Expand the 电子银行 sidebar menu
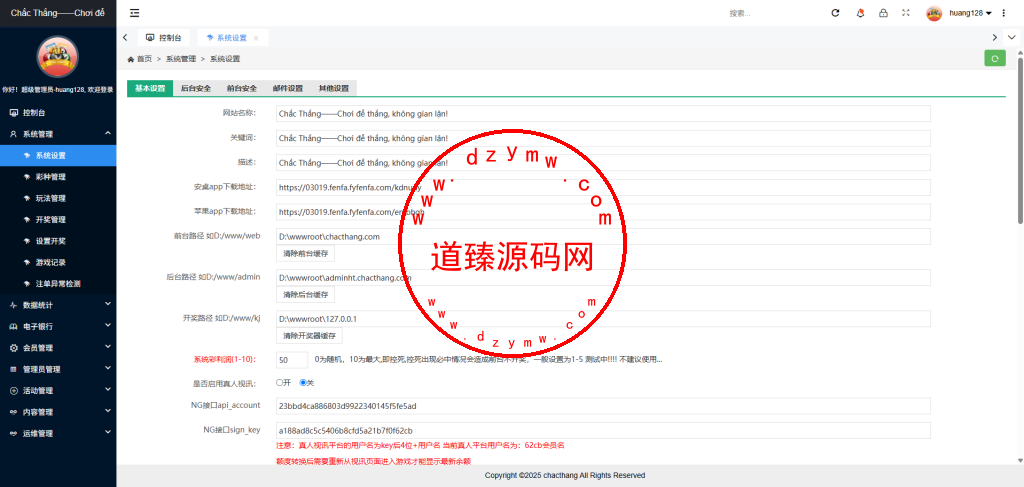The height and width of the screenshot is (487, 1024). click(x=108, y=326)
